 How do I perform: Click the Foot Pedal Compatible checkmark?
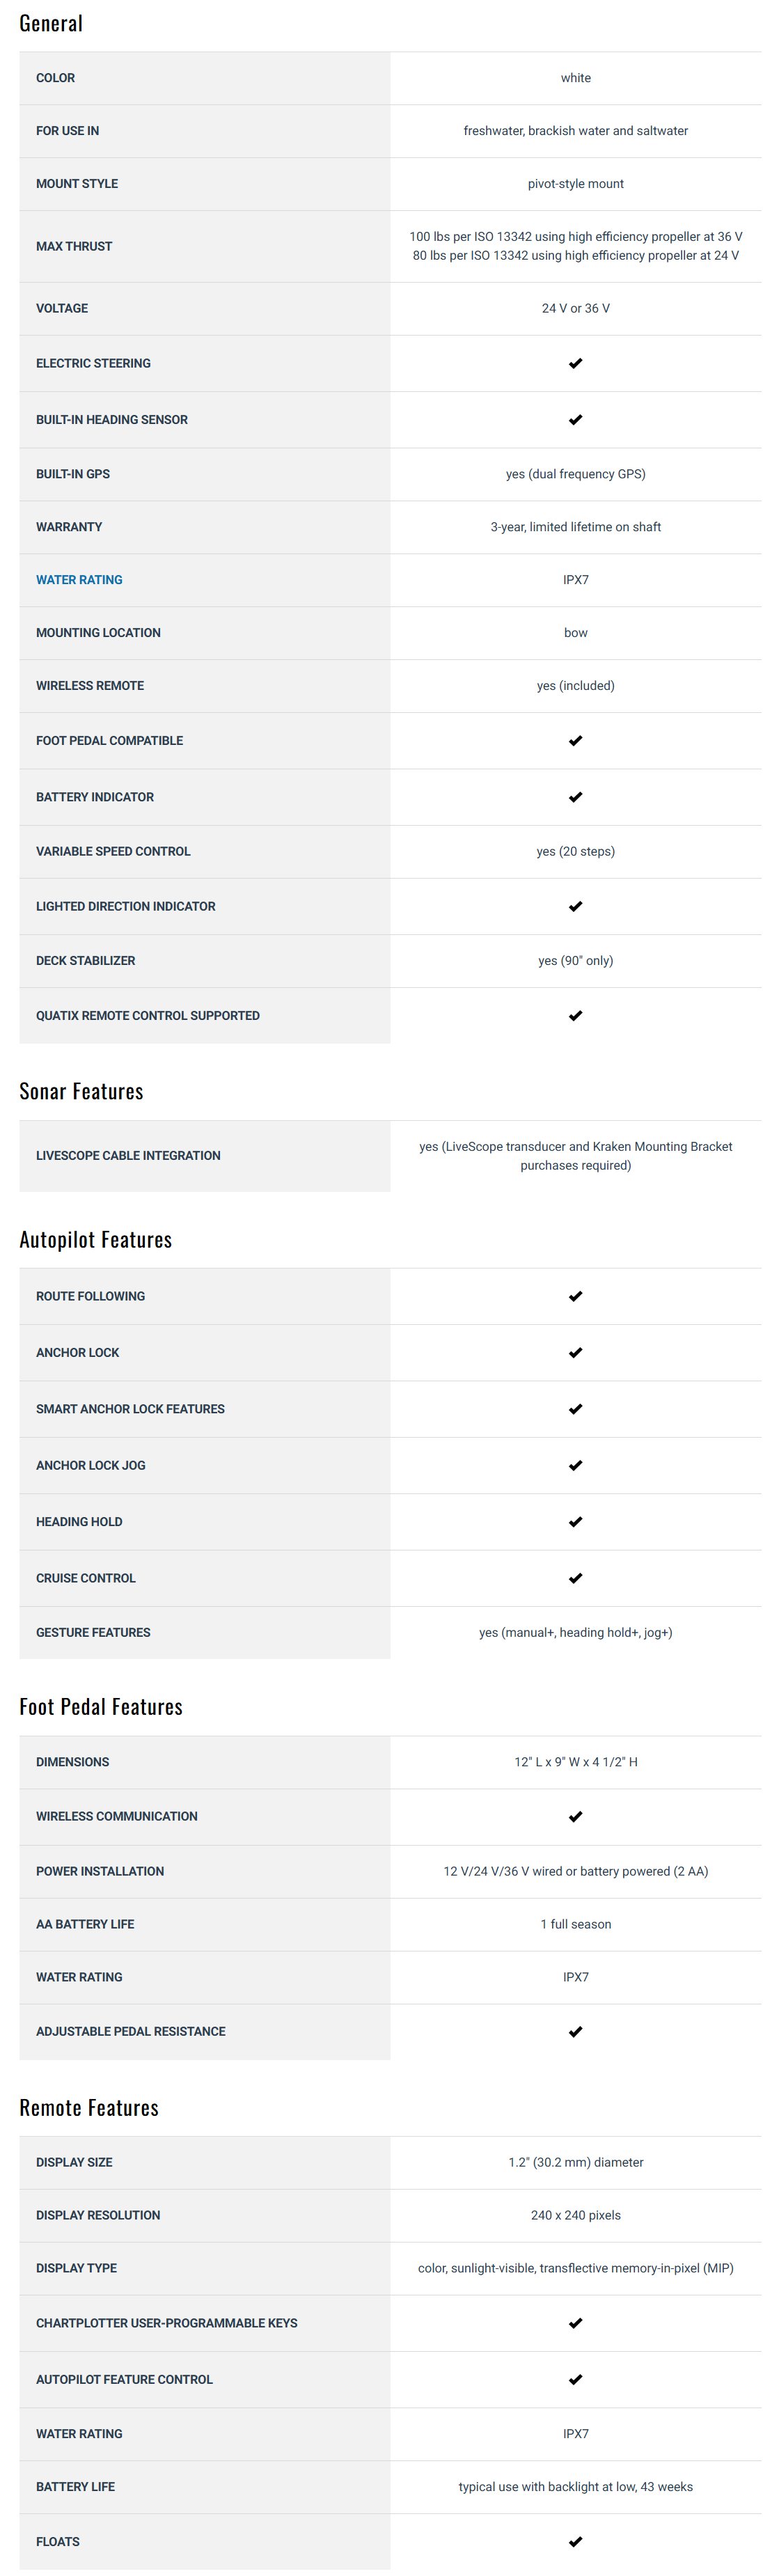click(x=575, y=741)
